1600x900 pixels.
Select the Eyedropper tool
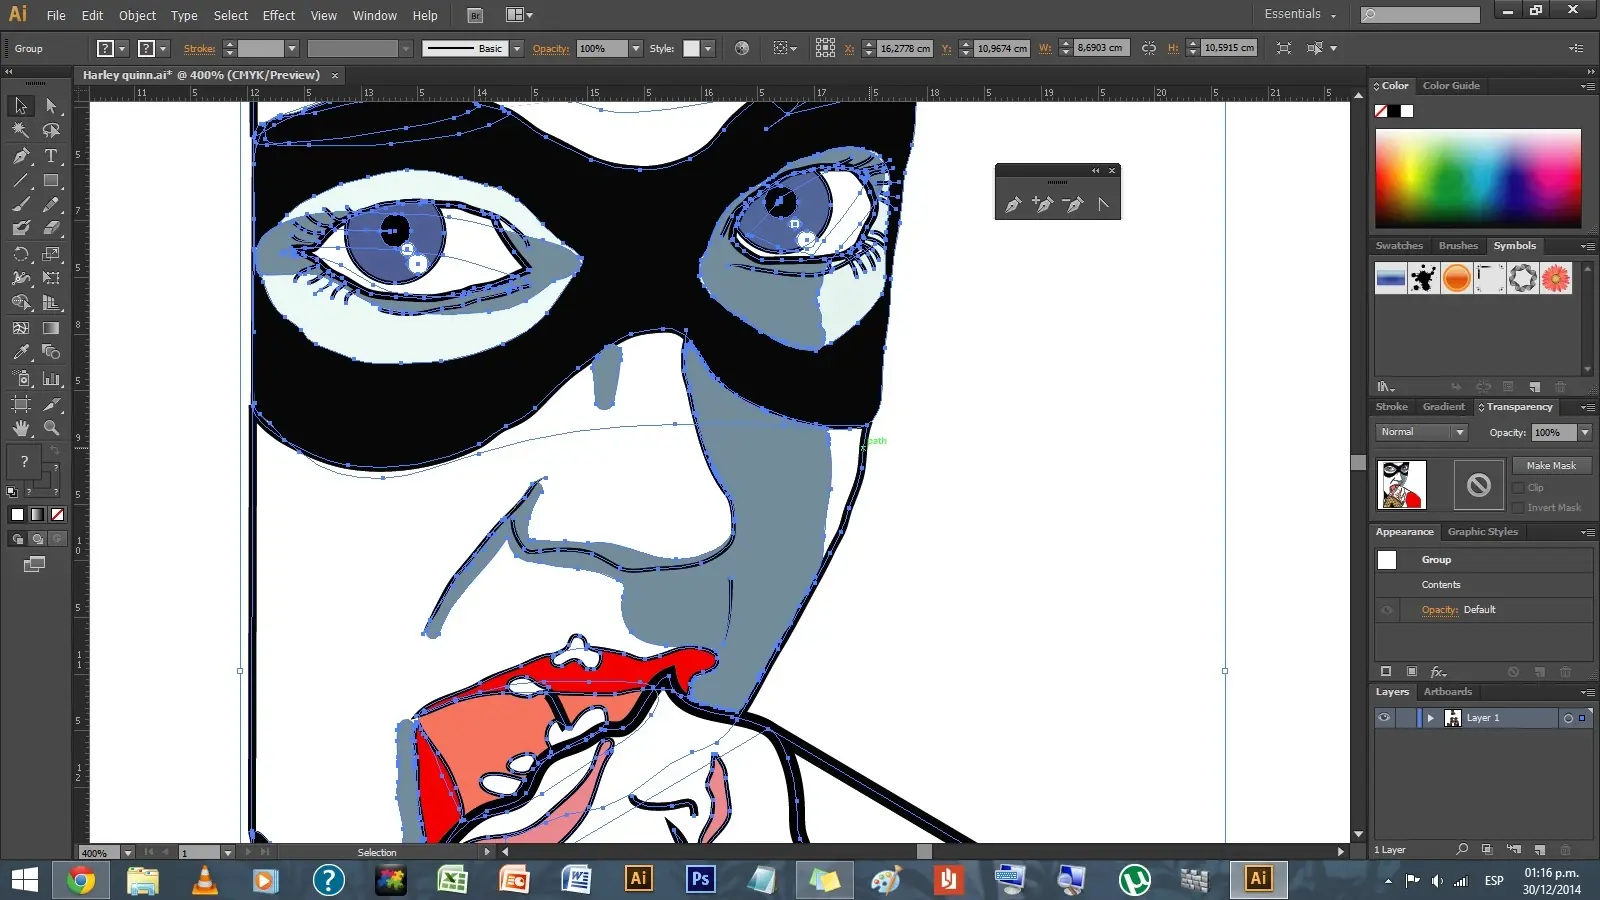coord(20,352)
